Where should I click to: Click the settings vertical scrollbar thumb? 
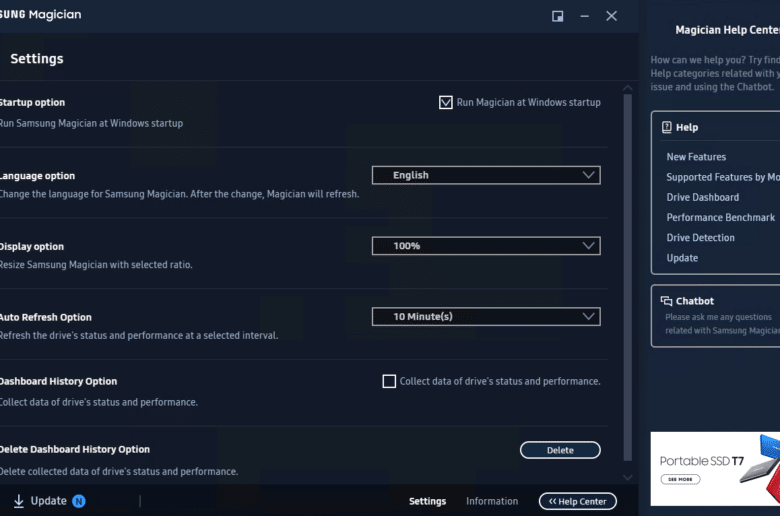click(x=628, y=278)
